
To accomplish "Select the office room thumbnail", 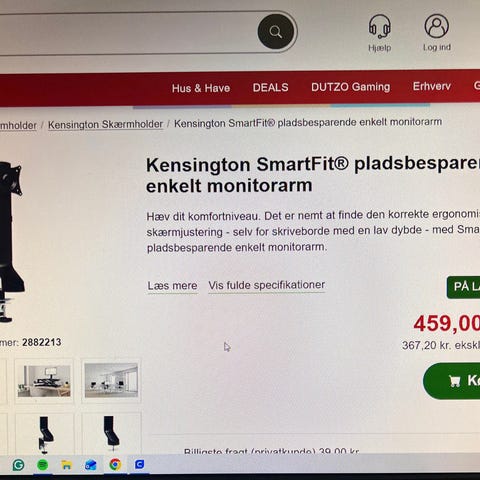I will tap(111, 380).
